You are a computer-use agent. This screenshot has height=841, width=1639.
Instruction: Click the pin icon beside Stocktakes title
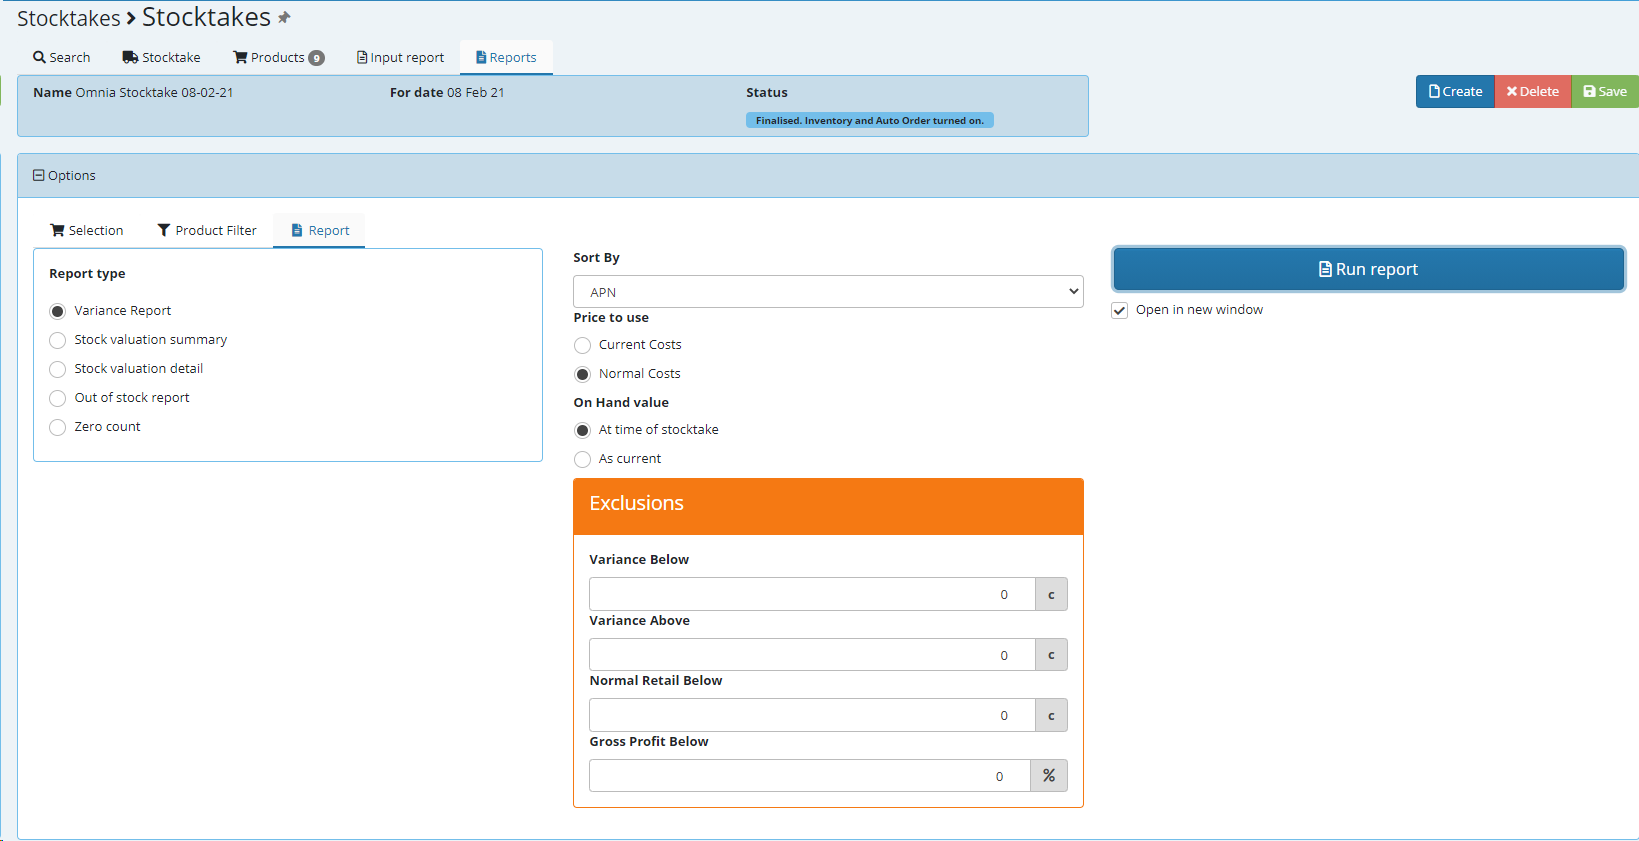point(284,18)
